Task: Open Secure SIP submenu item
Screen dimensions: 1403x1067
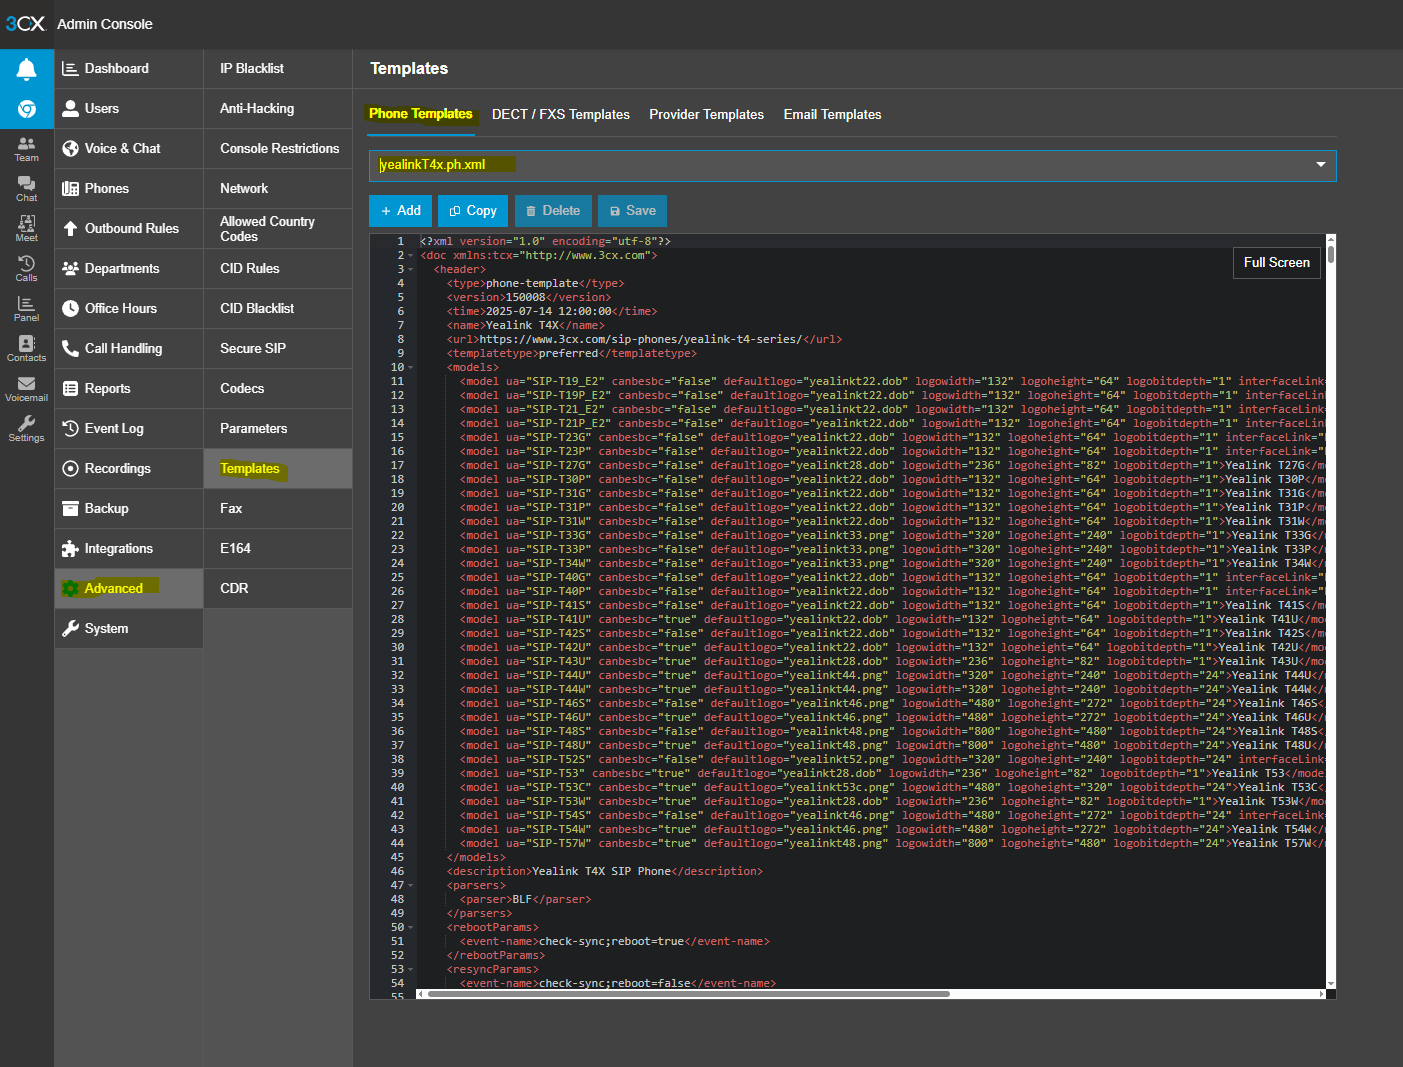Action: [x=278, y=348]
